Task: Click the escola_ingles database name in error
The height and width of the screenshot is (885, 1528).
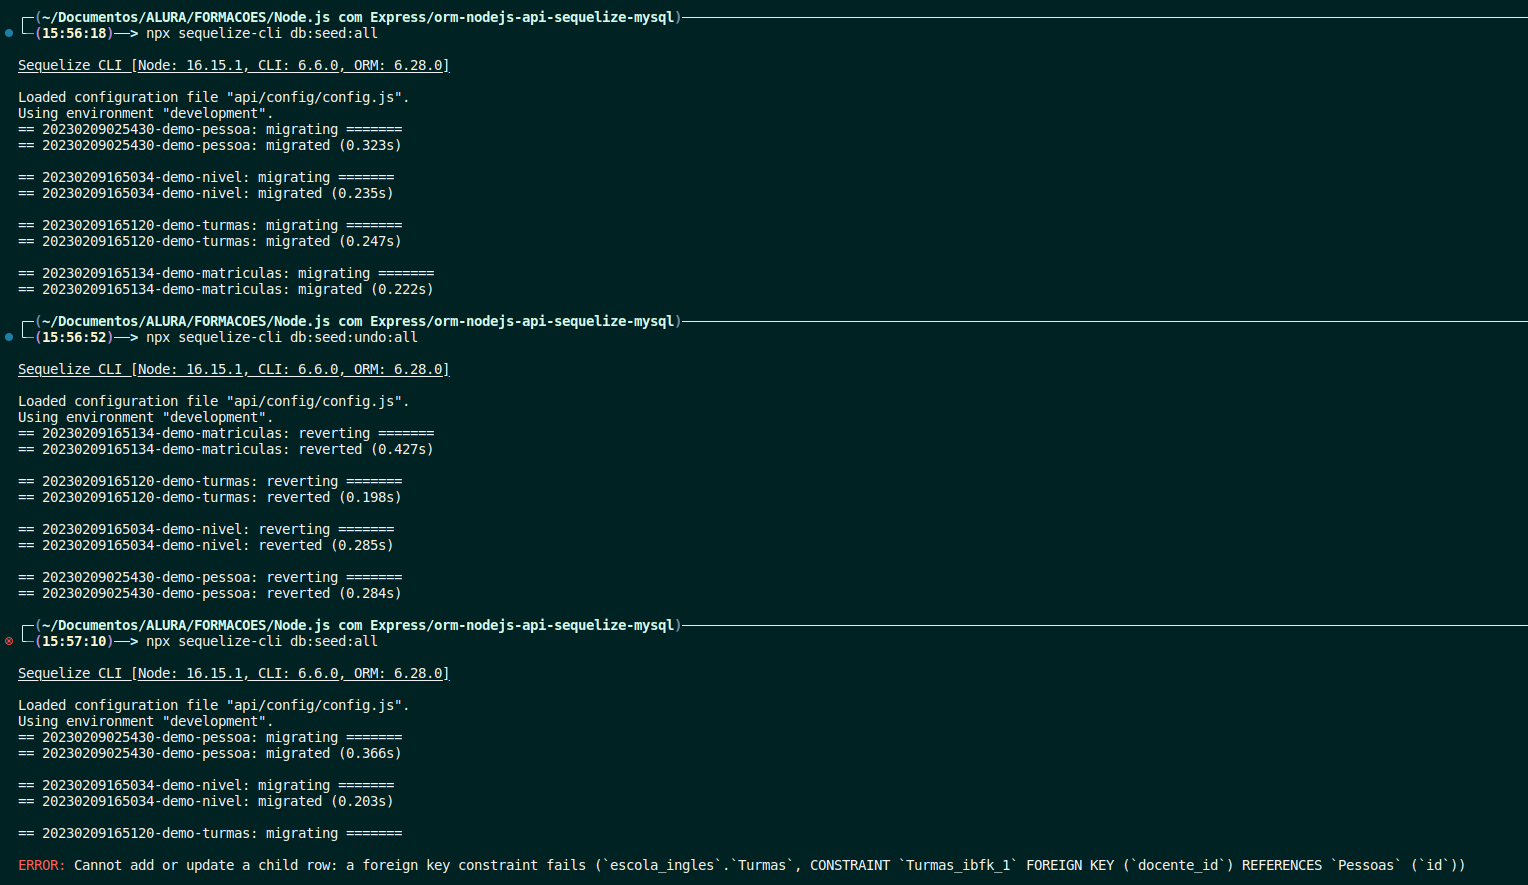Action: [x=662, y=865]
